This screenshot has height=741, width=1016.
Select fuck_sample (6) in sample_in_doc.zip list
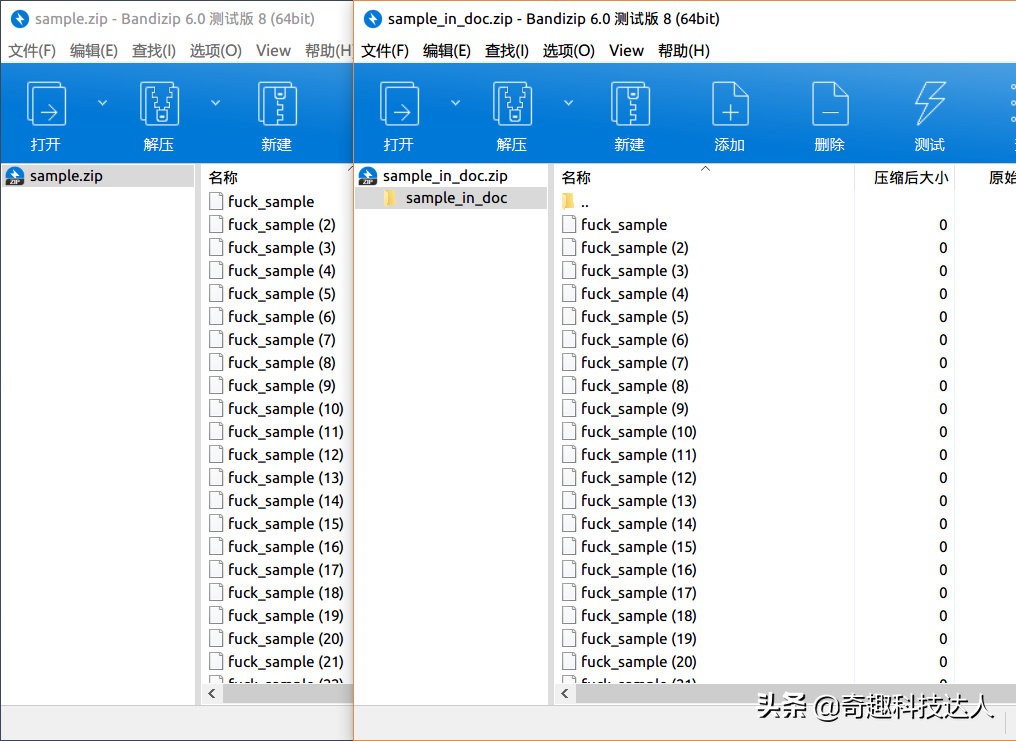tap(634, 340)
